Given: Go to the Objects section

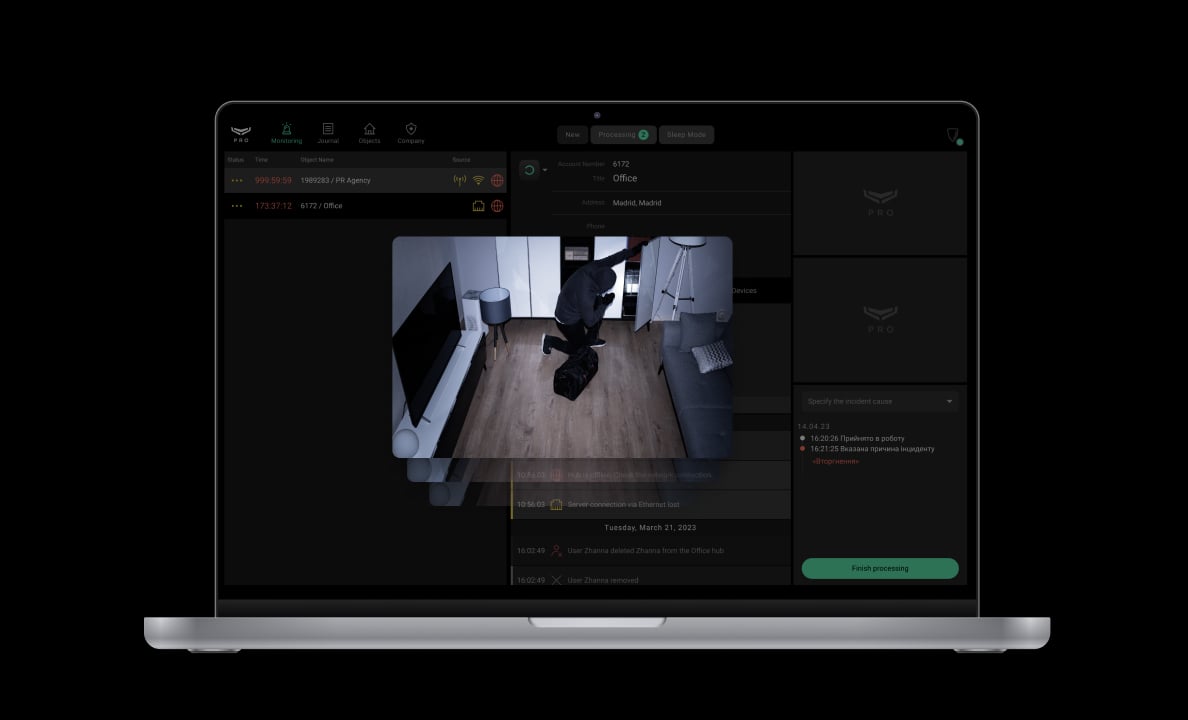Looking at the screenshot, I should pyautogui.click(x=369, y=133).
